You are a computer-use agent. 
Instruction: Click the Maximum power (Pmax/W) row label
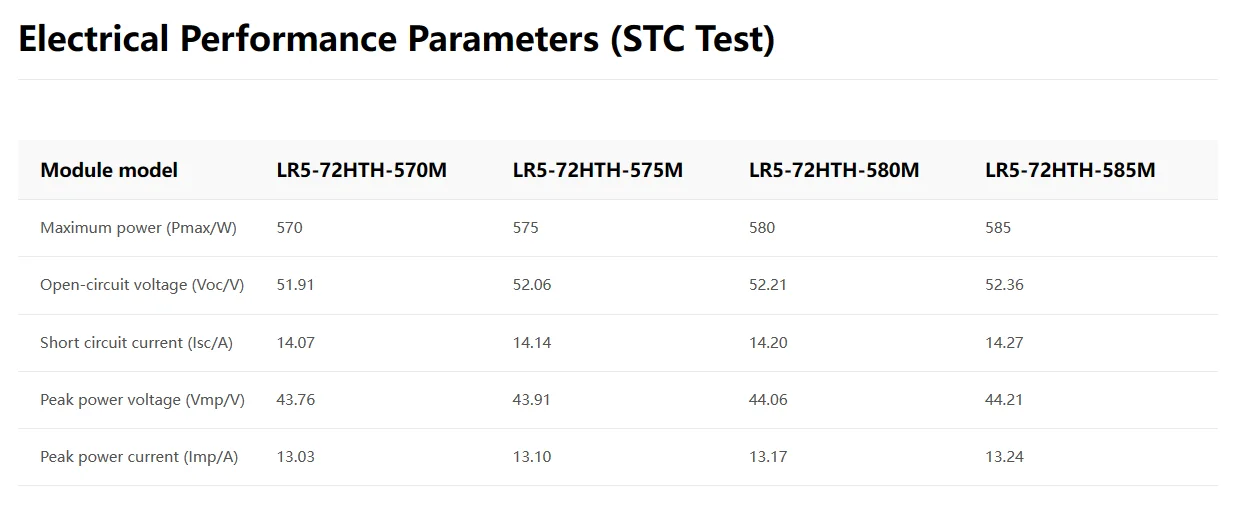(x=138, y=228)
